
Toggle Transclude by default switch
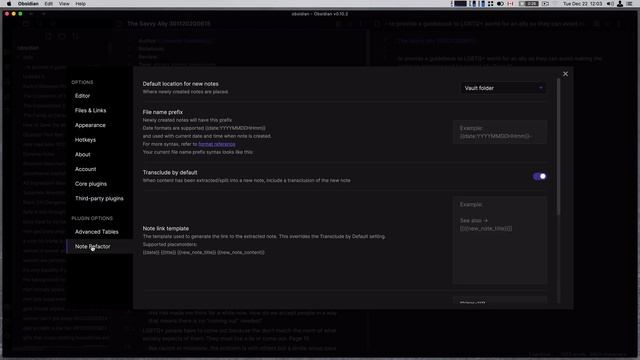539,176
